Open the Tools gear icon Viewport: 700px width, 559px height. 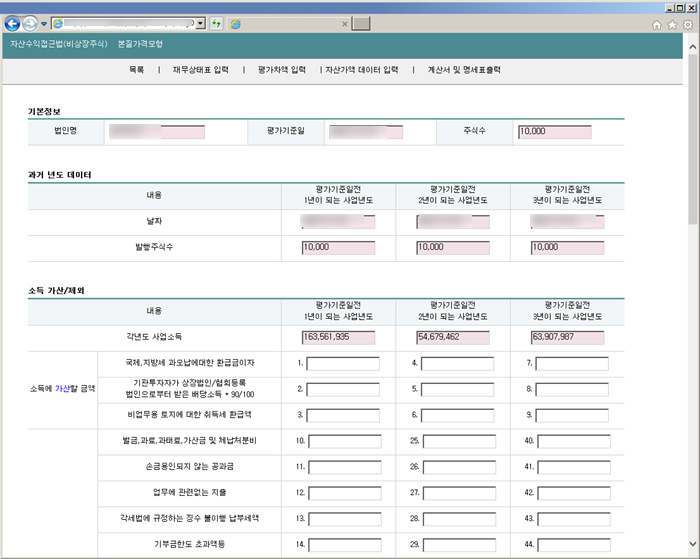[x=688, y=25]
